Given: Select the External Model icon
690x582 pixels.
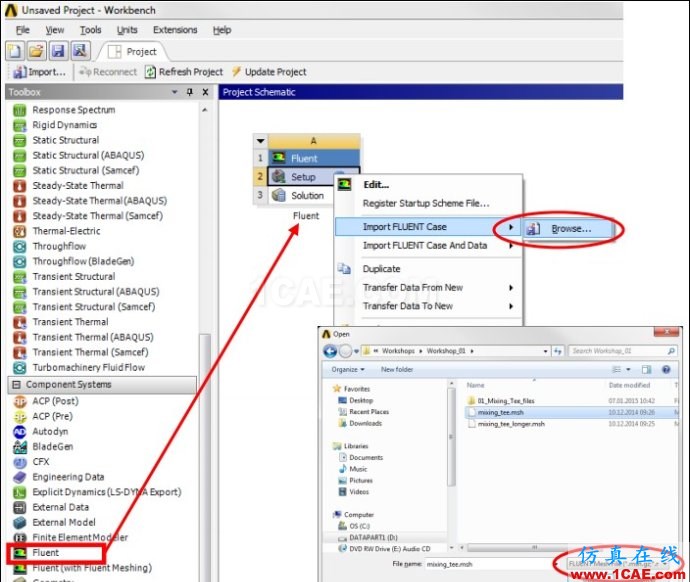Looking at the screenshot, I should pyautogui.click(x=19, y=522).
